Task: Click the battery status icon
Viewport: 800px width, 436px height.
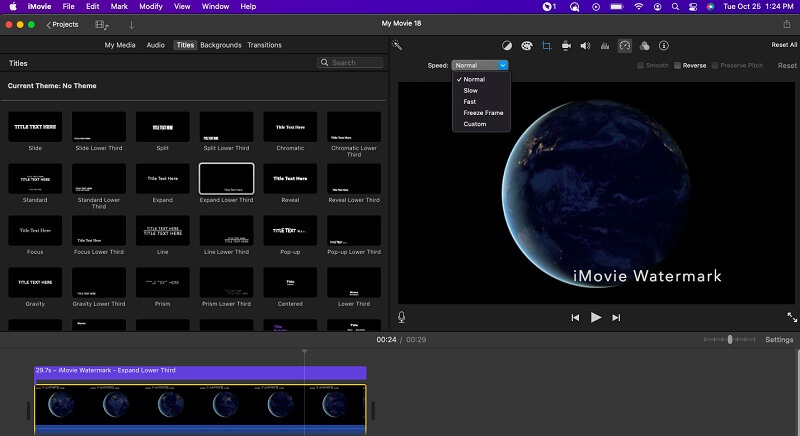Action: coord(617,7)
